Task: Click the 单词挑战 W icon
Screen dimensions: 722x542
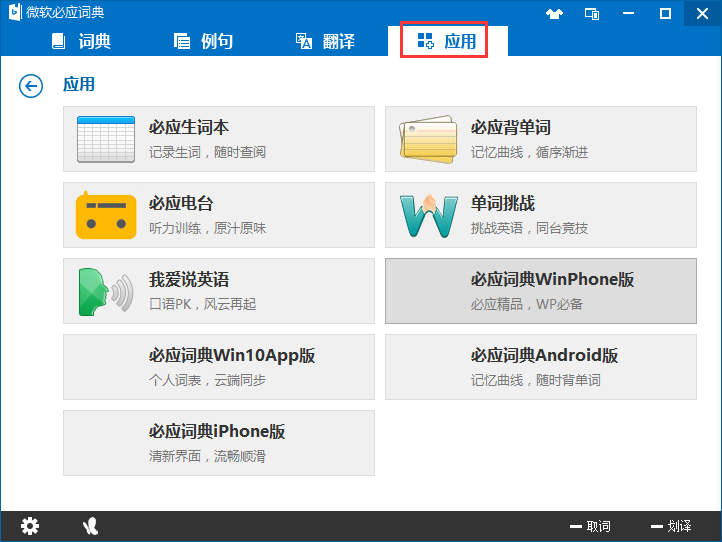Action: (428, 215)
